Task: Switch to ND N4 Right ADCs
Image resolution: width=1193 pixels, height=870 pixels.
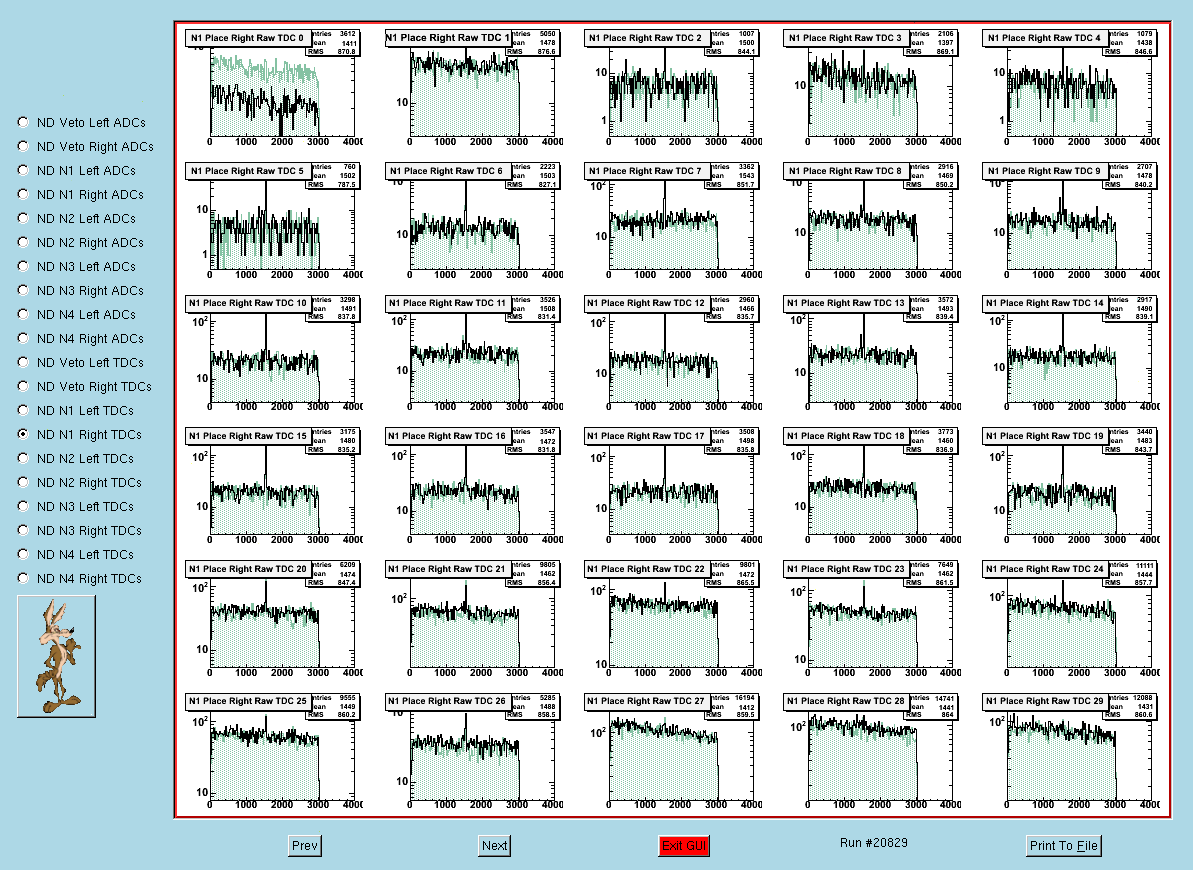Action: click(23, 338)
